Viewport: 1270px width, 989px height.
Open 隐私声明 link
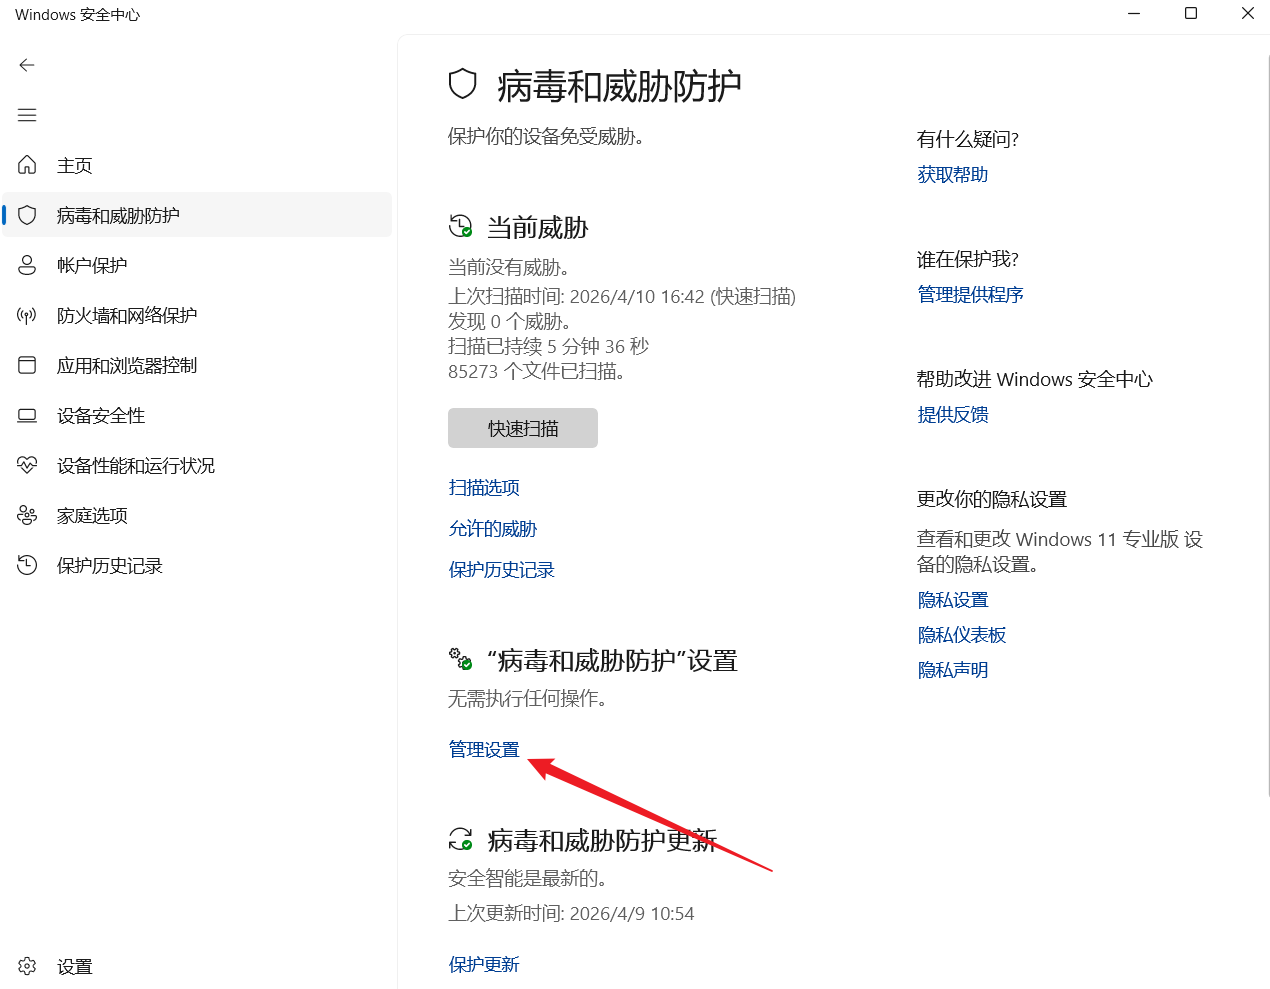953,669
